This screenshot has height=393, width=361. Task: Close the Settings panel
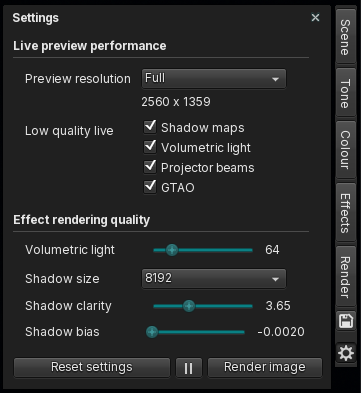point(315,17)
